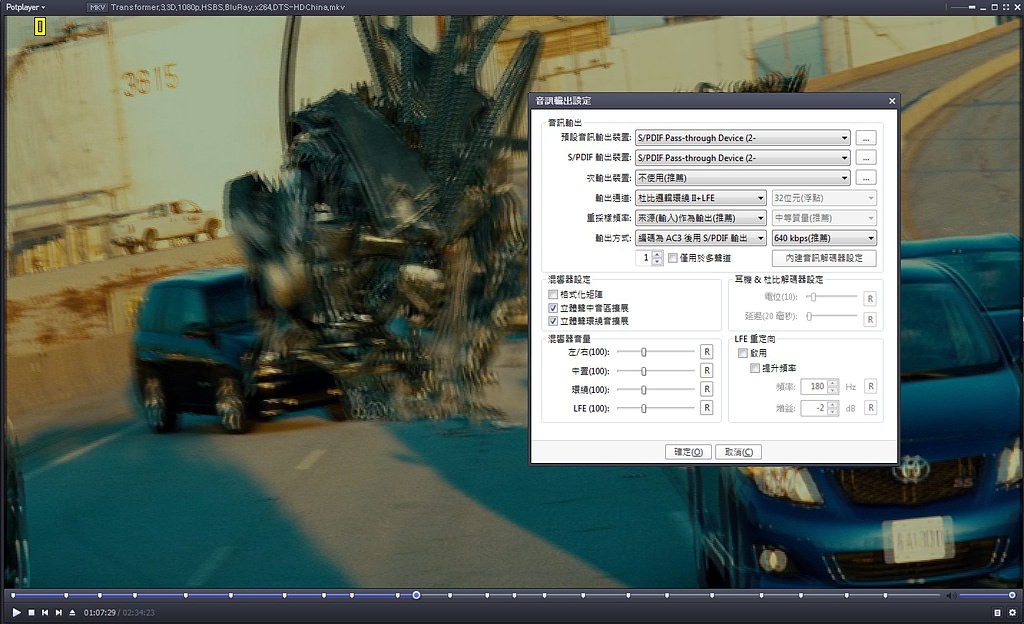Close the 音訊輸出設定 dialog

pos(892,101)
